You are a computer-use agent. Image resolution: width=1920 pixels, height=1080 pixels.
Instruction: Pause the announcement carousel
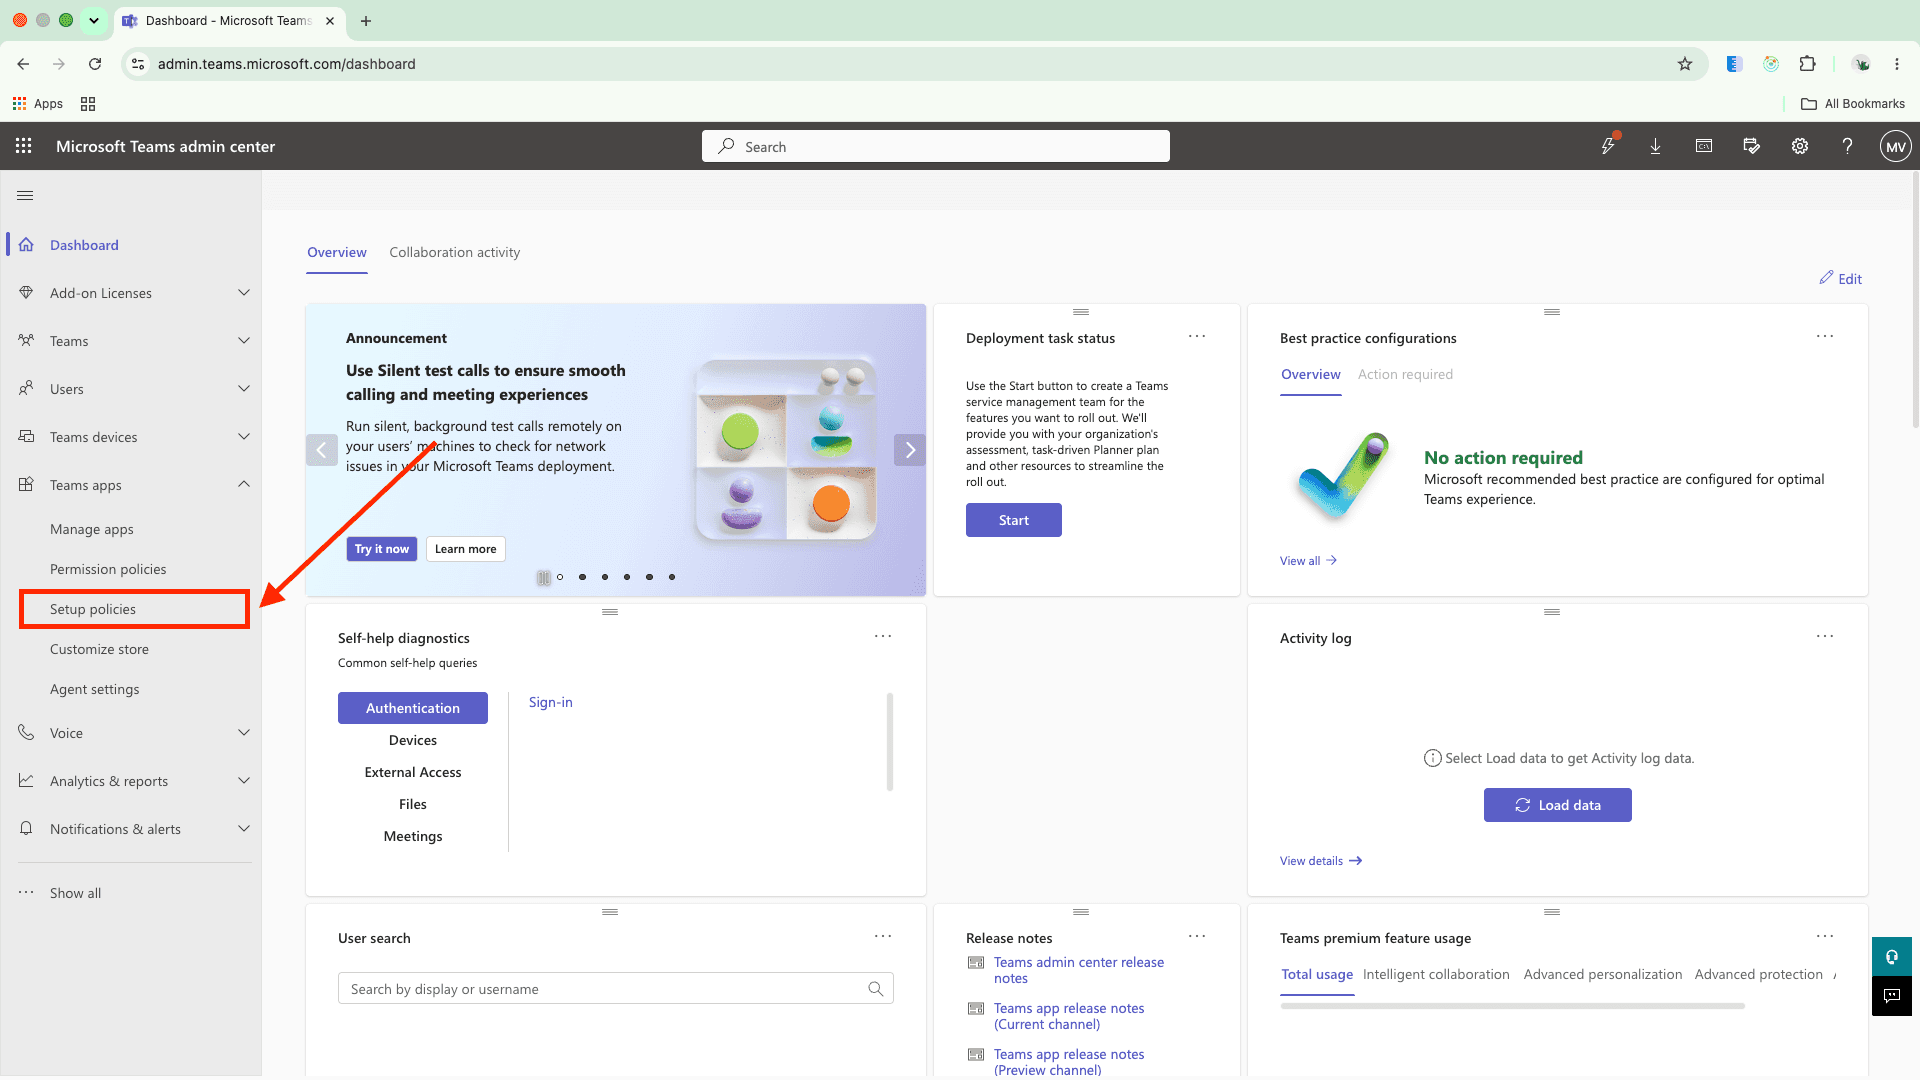coord(543,577)
